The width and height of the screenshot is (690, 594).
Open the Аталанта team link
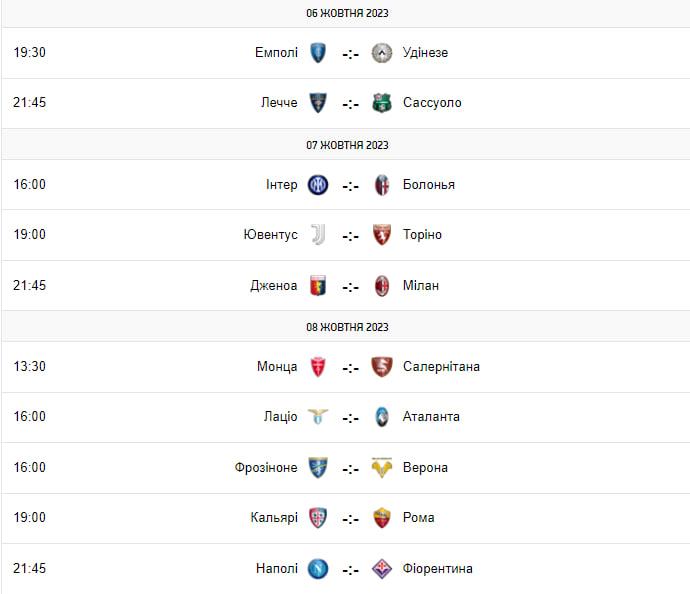(431, 416)
